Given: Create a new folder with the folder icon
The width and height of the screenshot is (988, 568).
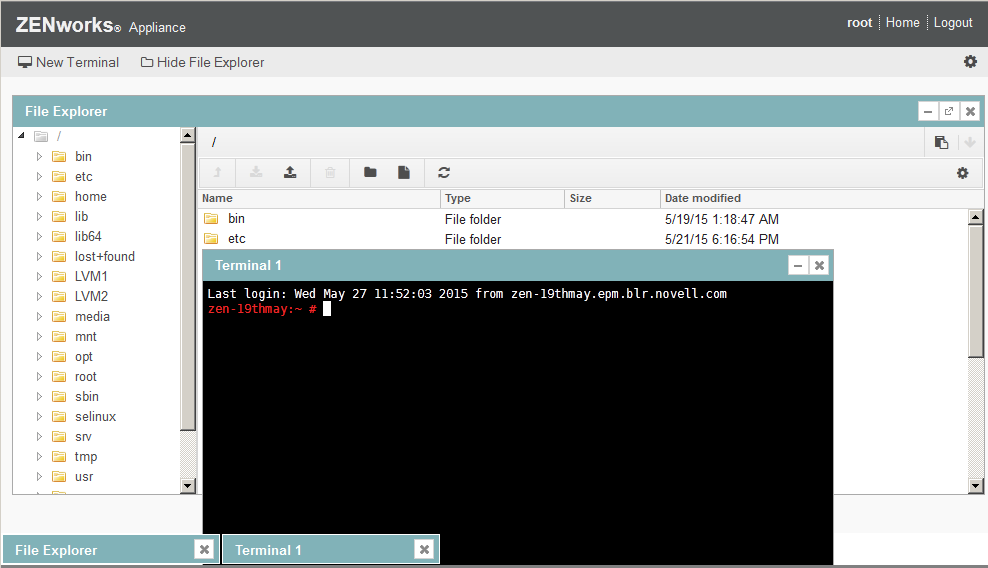Looking at the screenshot, I should click(x=370, y=172).
